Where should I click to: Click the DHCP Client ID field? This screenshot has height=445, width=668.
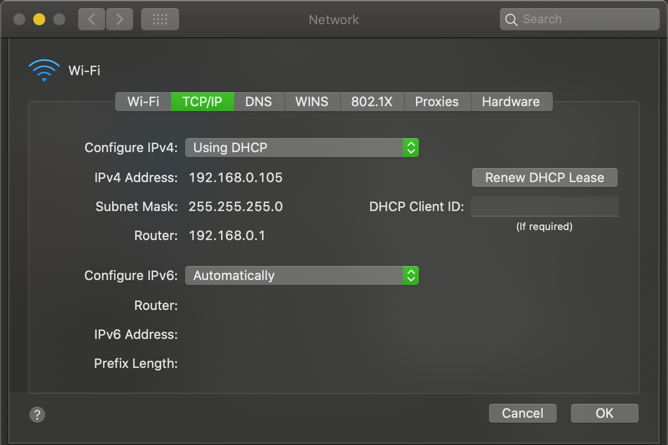coord(544,207)
